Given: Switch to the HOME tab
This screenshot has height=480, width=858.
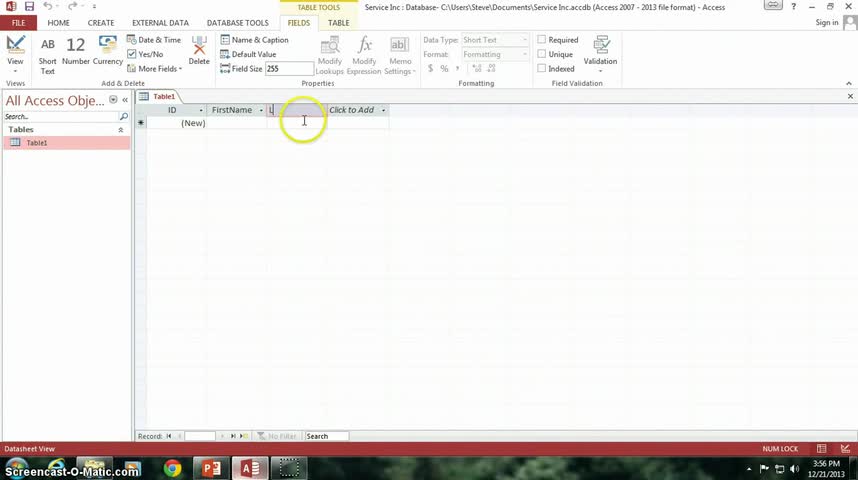Looking at the screenshot, I should (59, 23).
